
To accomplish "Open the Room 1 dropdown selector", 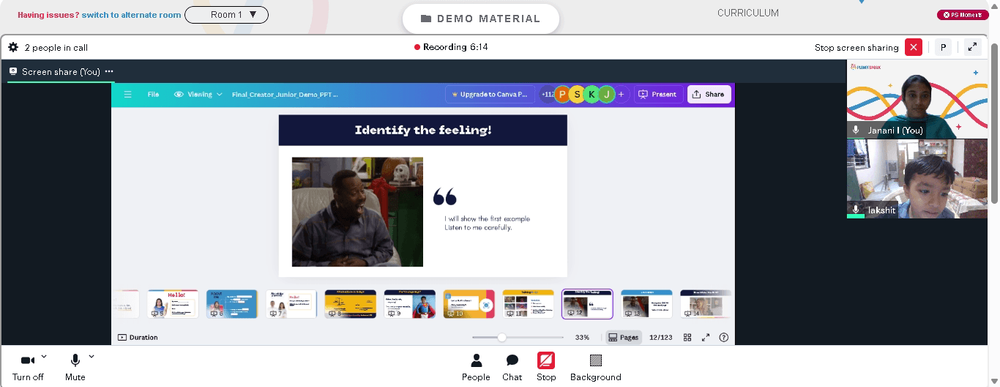I will 226,15.
